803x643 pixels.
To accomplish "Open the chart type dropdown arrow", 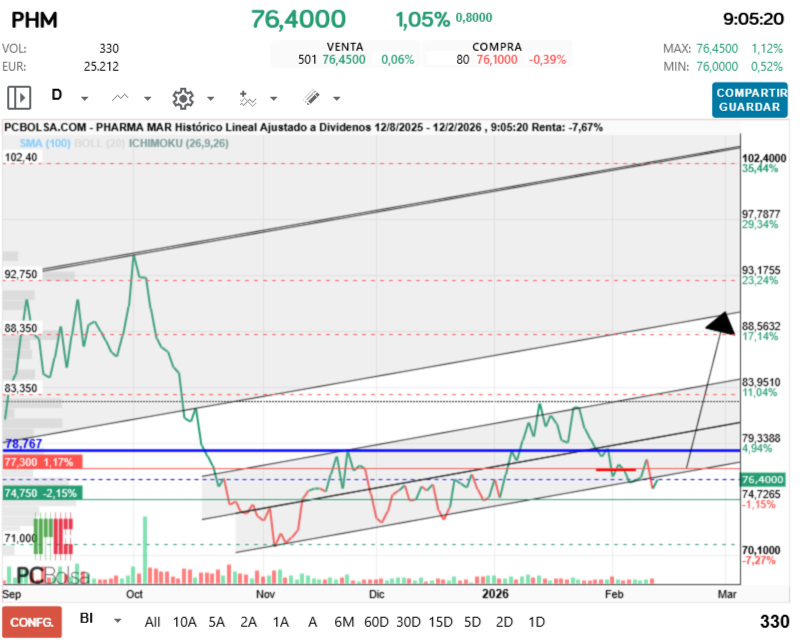I will coord(146,98).
